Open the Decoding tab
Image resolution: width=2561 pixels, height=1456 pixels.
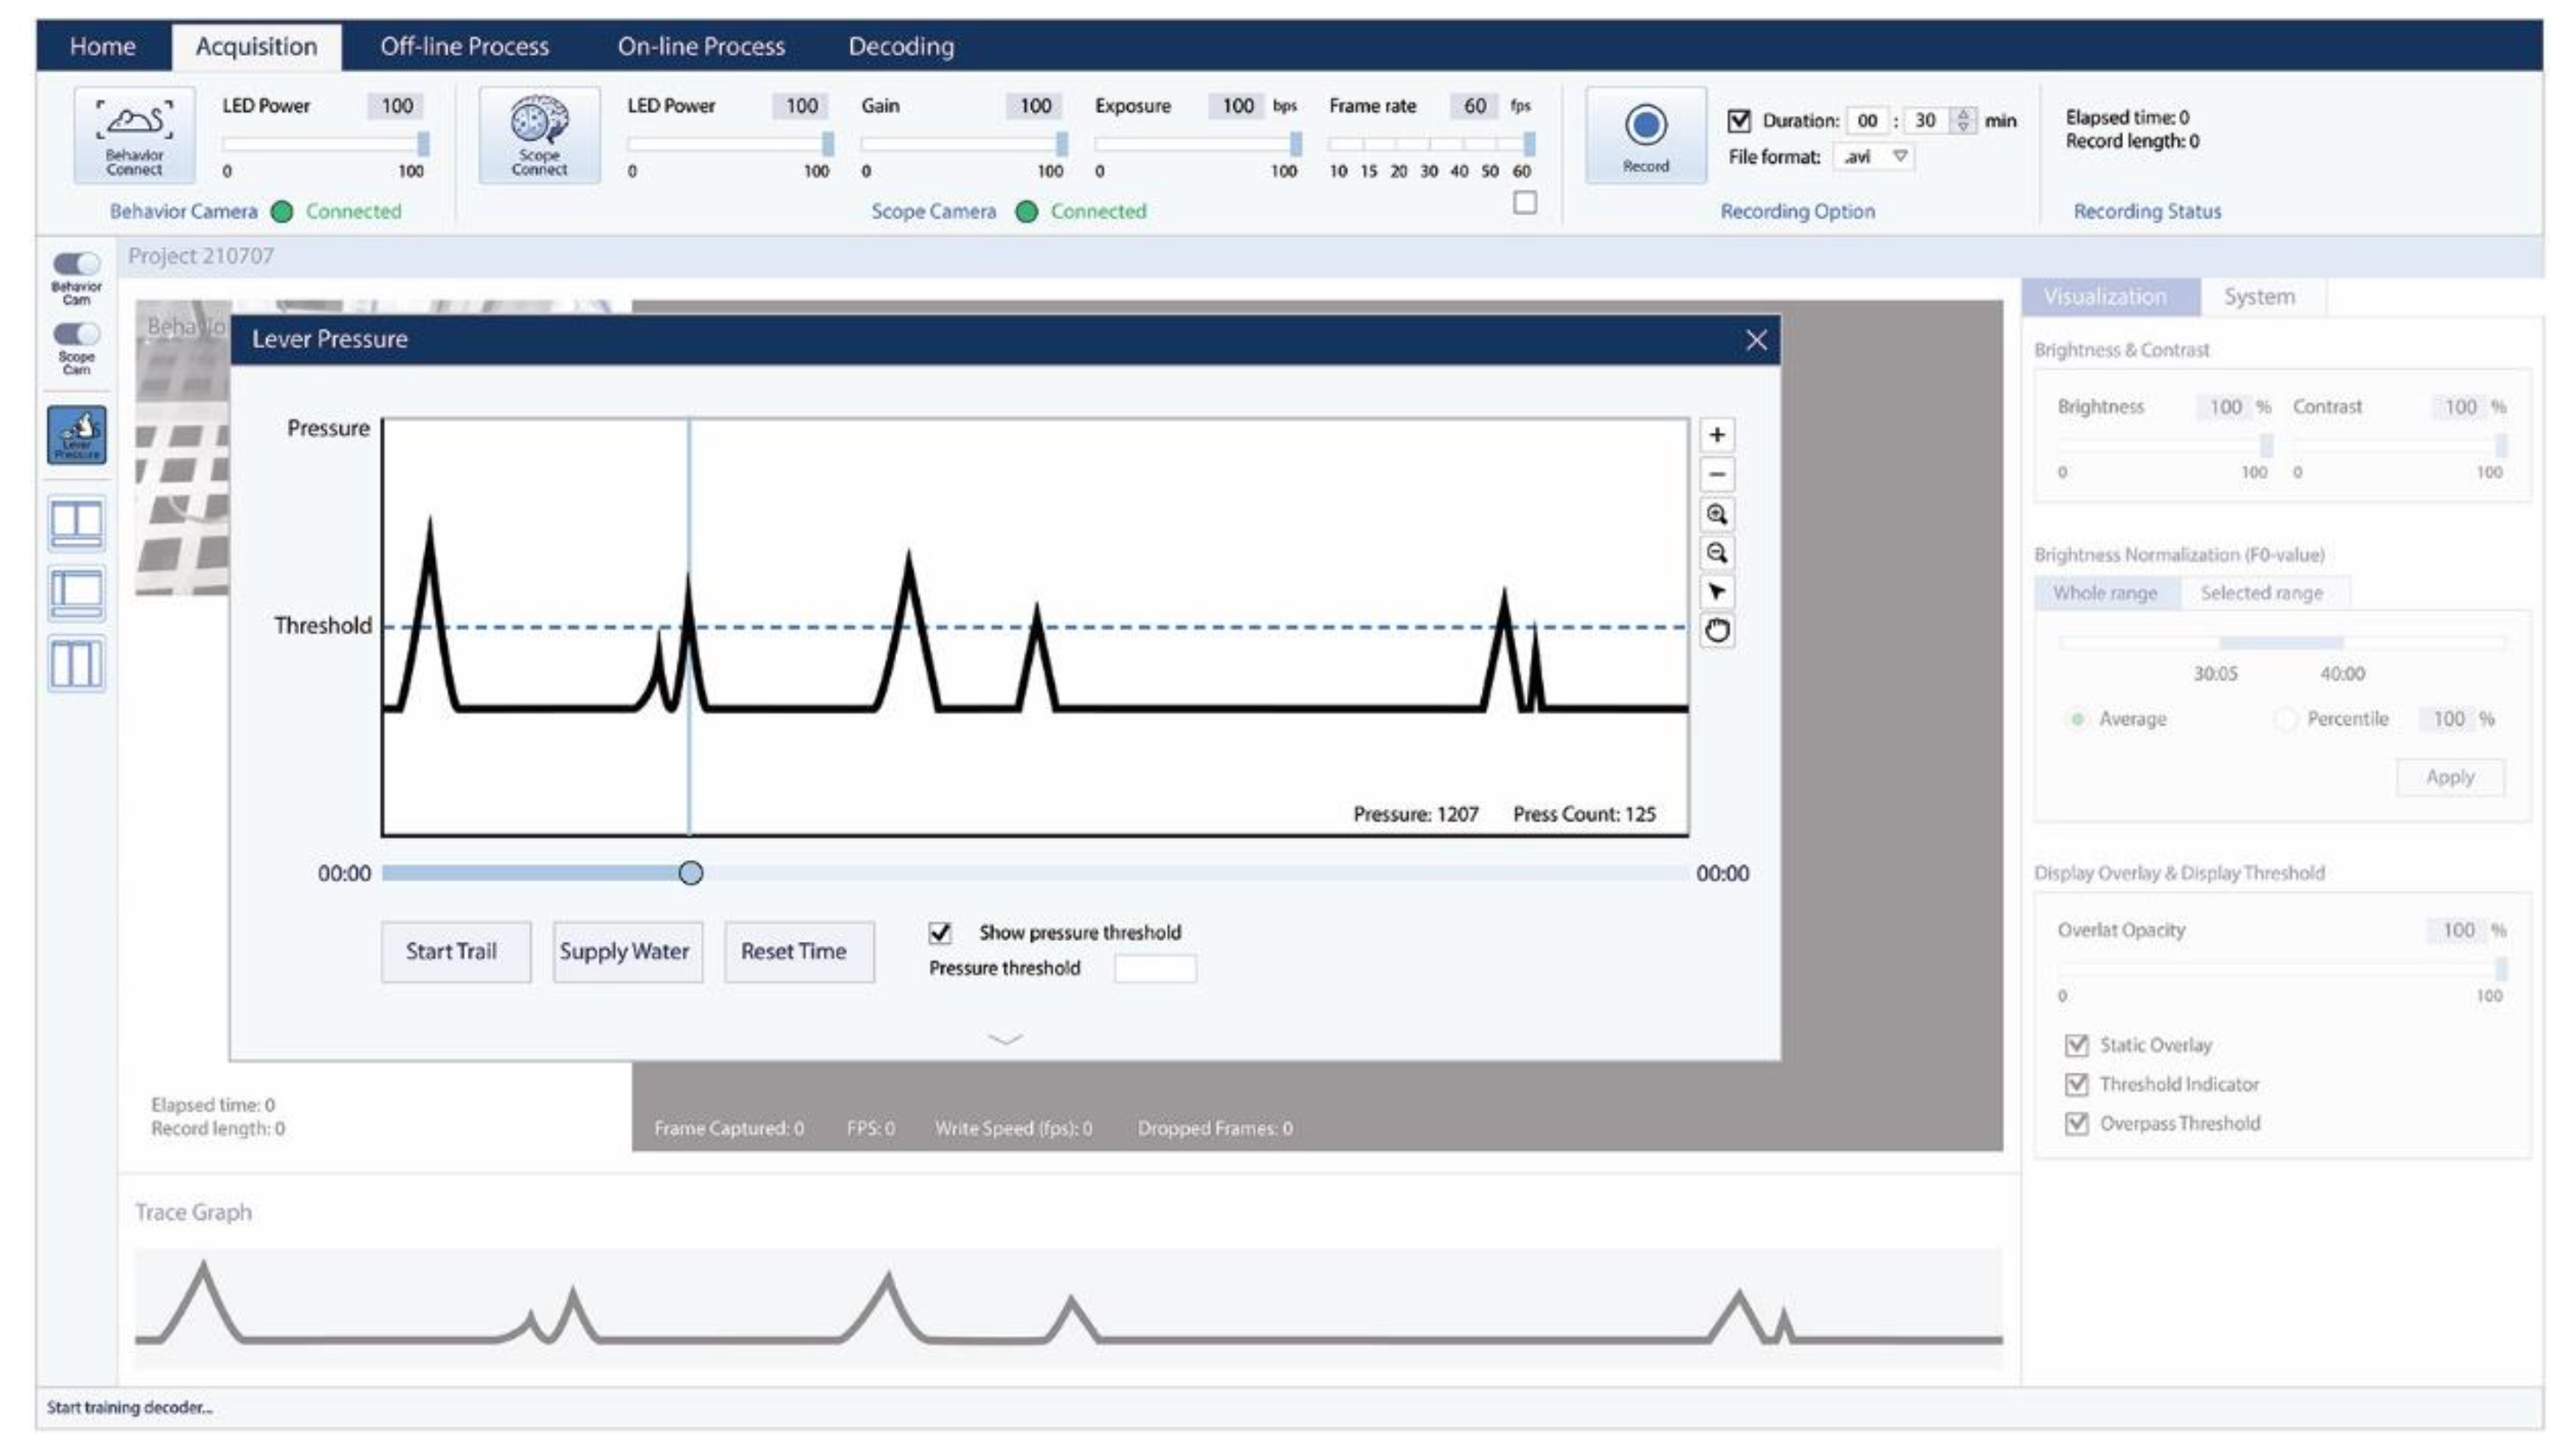(900, 46)
